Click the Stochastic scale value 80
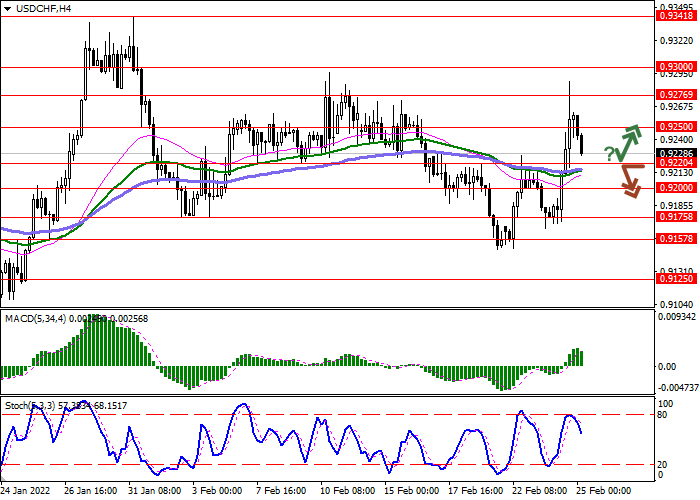The width and height of the screenshot is (700, 500). 662,415
